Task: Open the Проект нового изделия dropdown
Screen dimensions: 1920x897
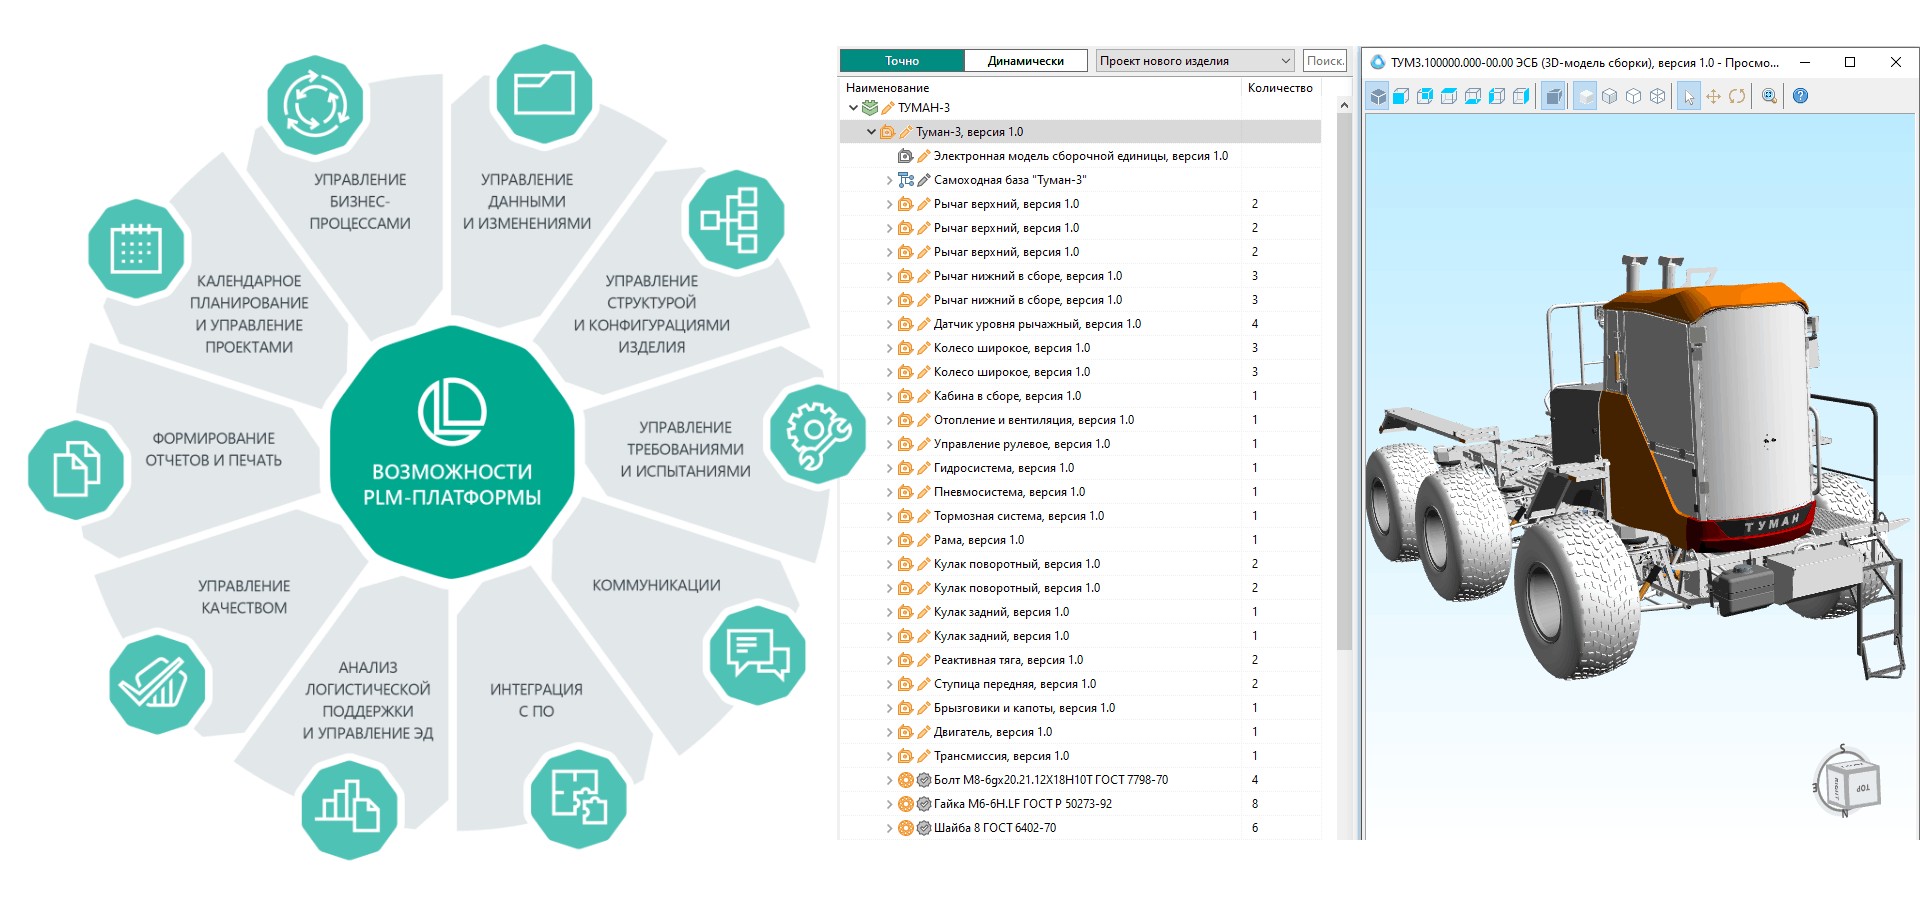Action: coord(1195,61)
